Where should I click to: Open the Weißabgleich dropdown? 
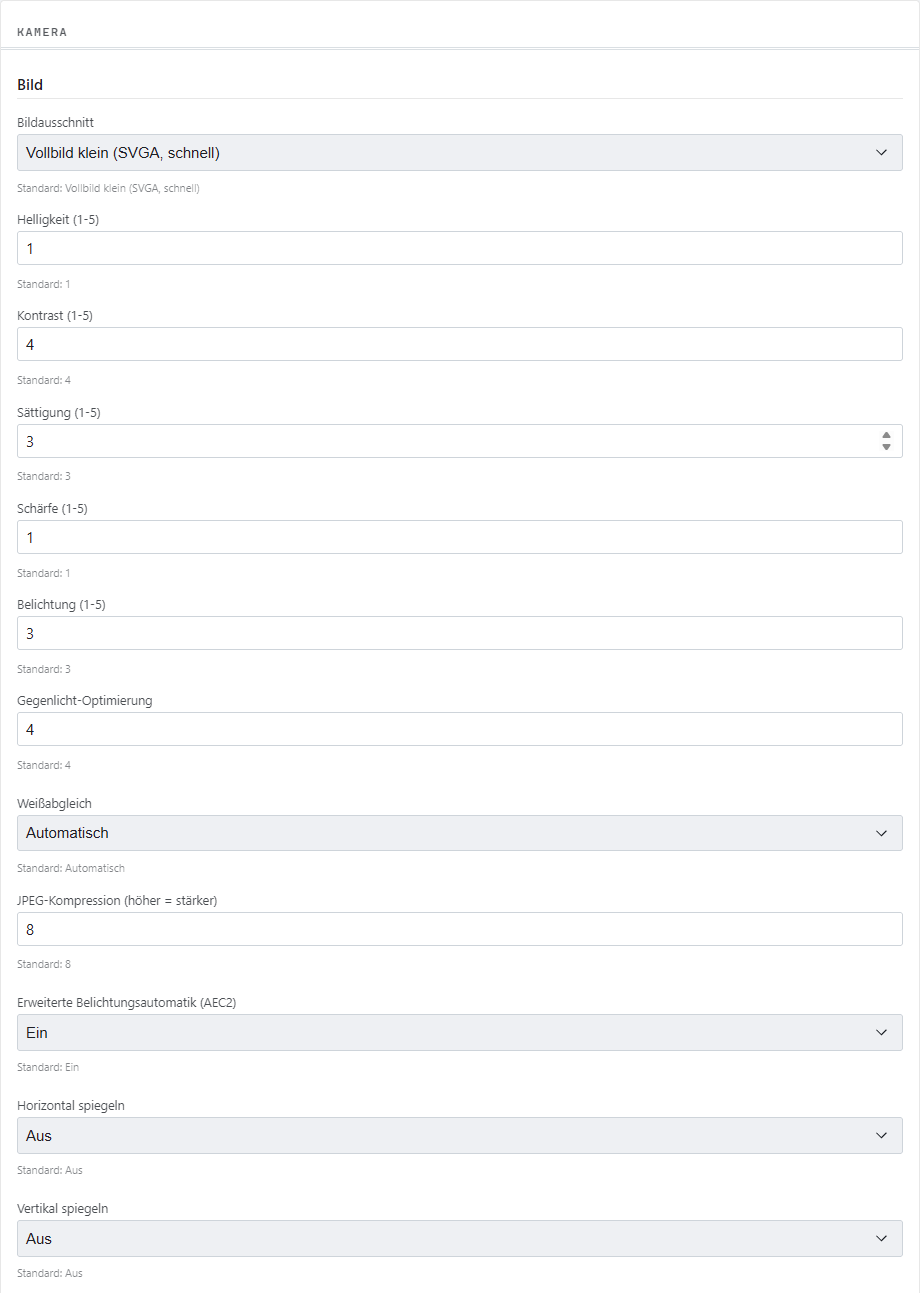click(x=460, y=833)
